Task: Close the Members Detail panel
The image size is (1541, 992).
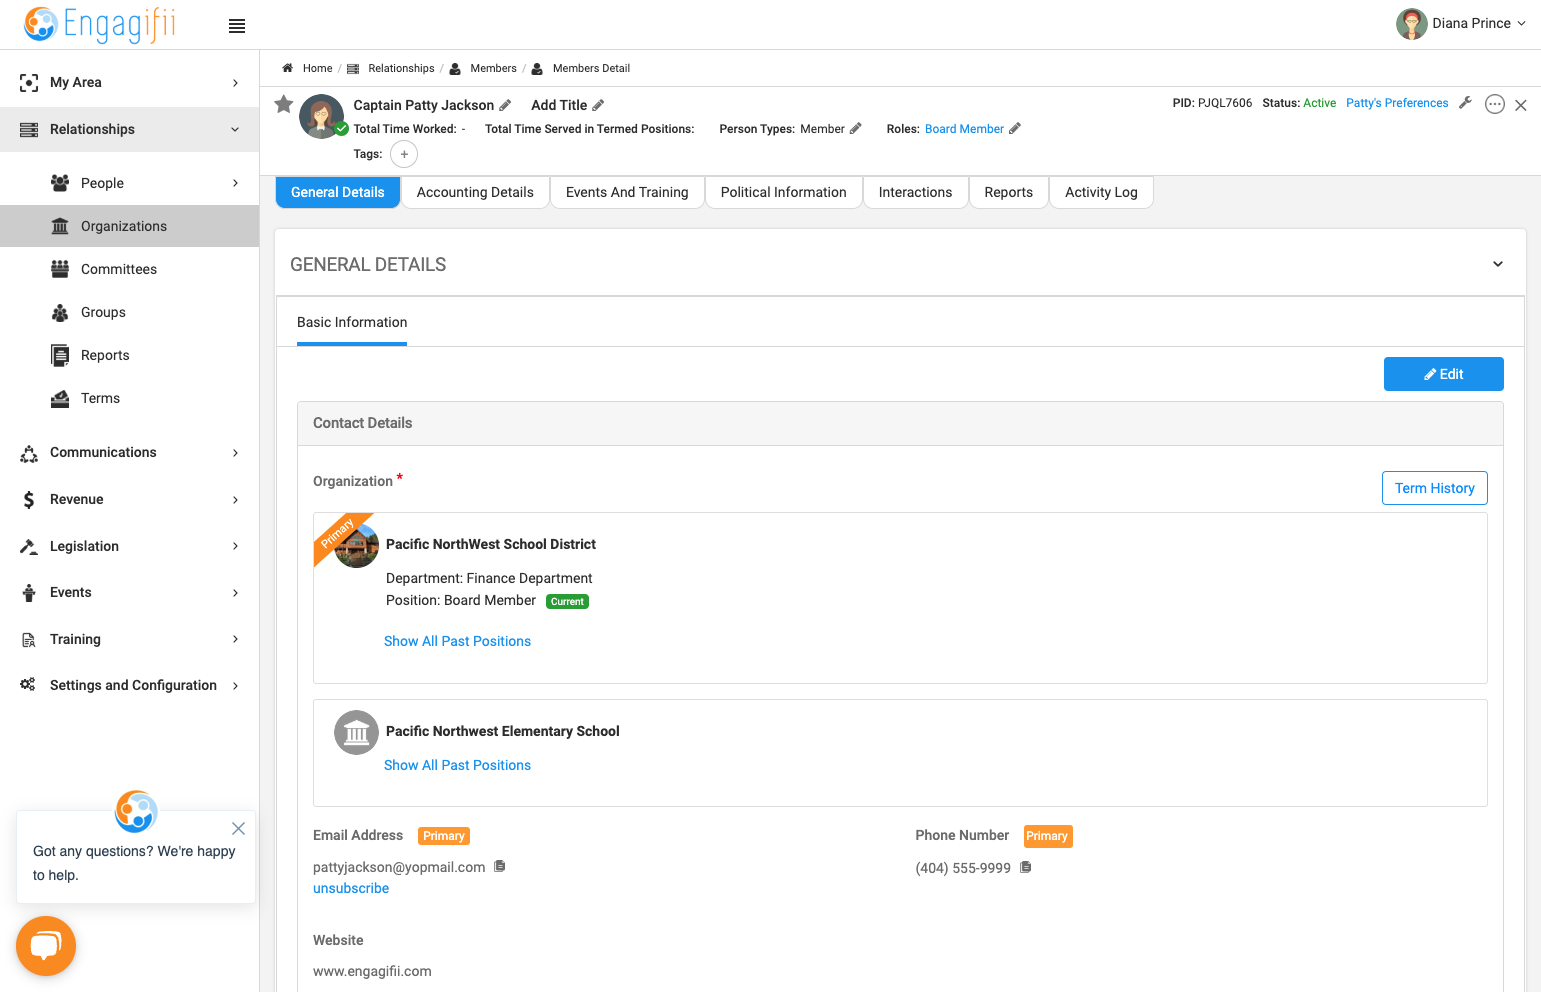Action: (x=1521, y=105)
